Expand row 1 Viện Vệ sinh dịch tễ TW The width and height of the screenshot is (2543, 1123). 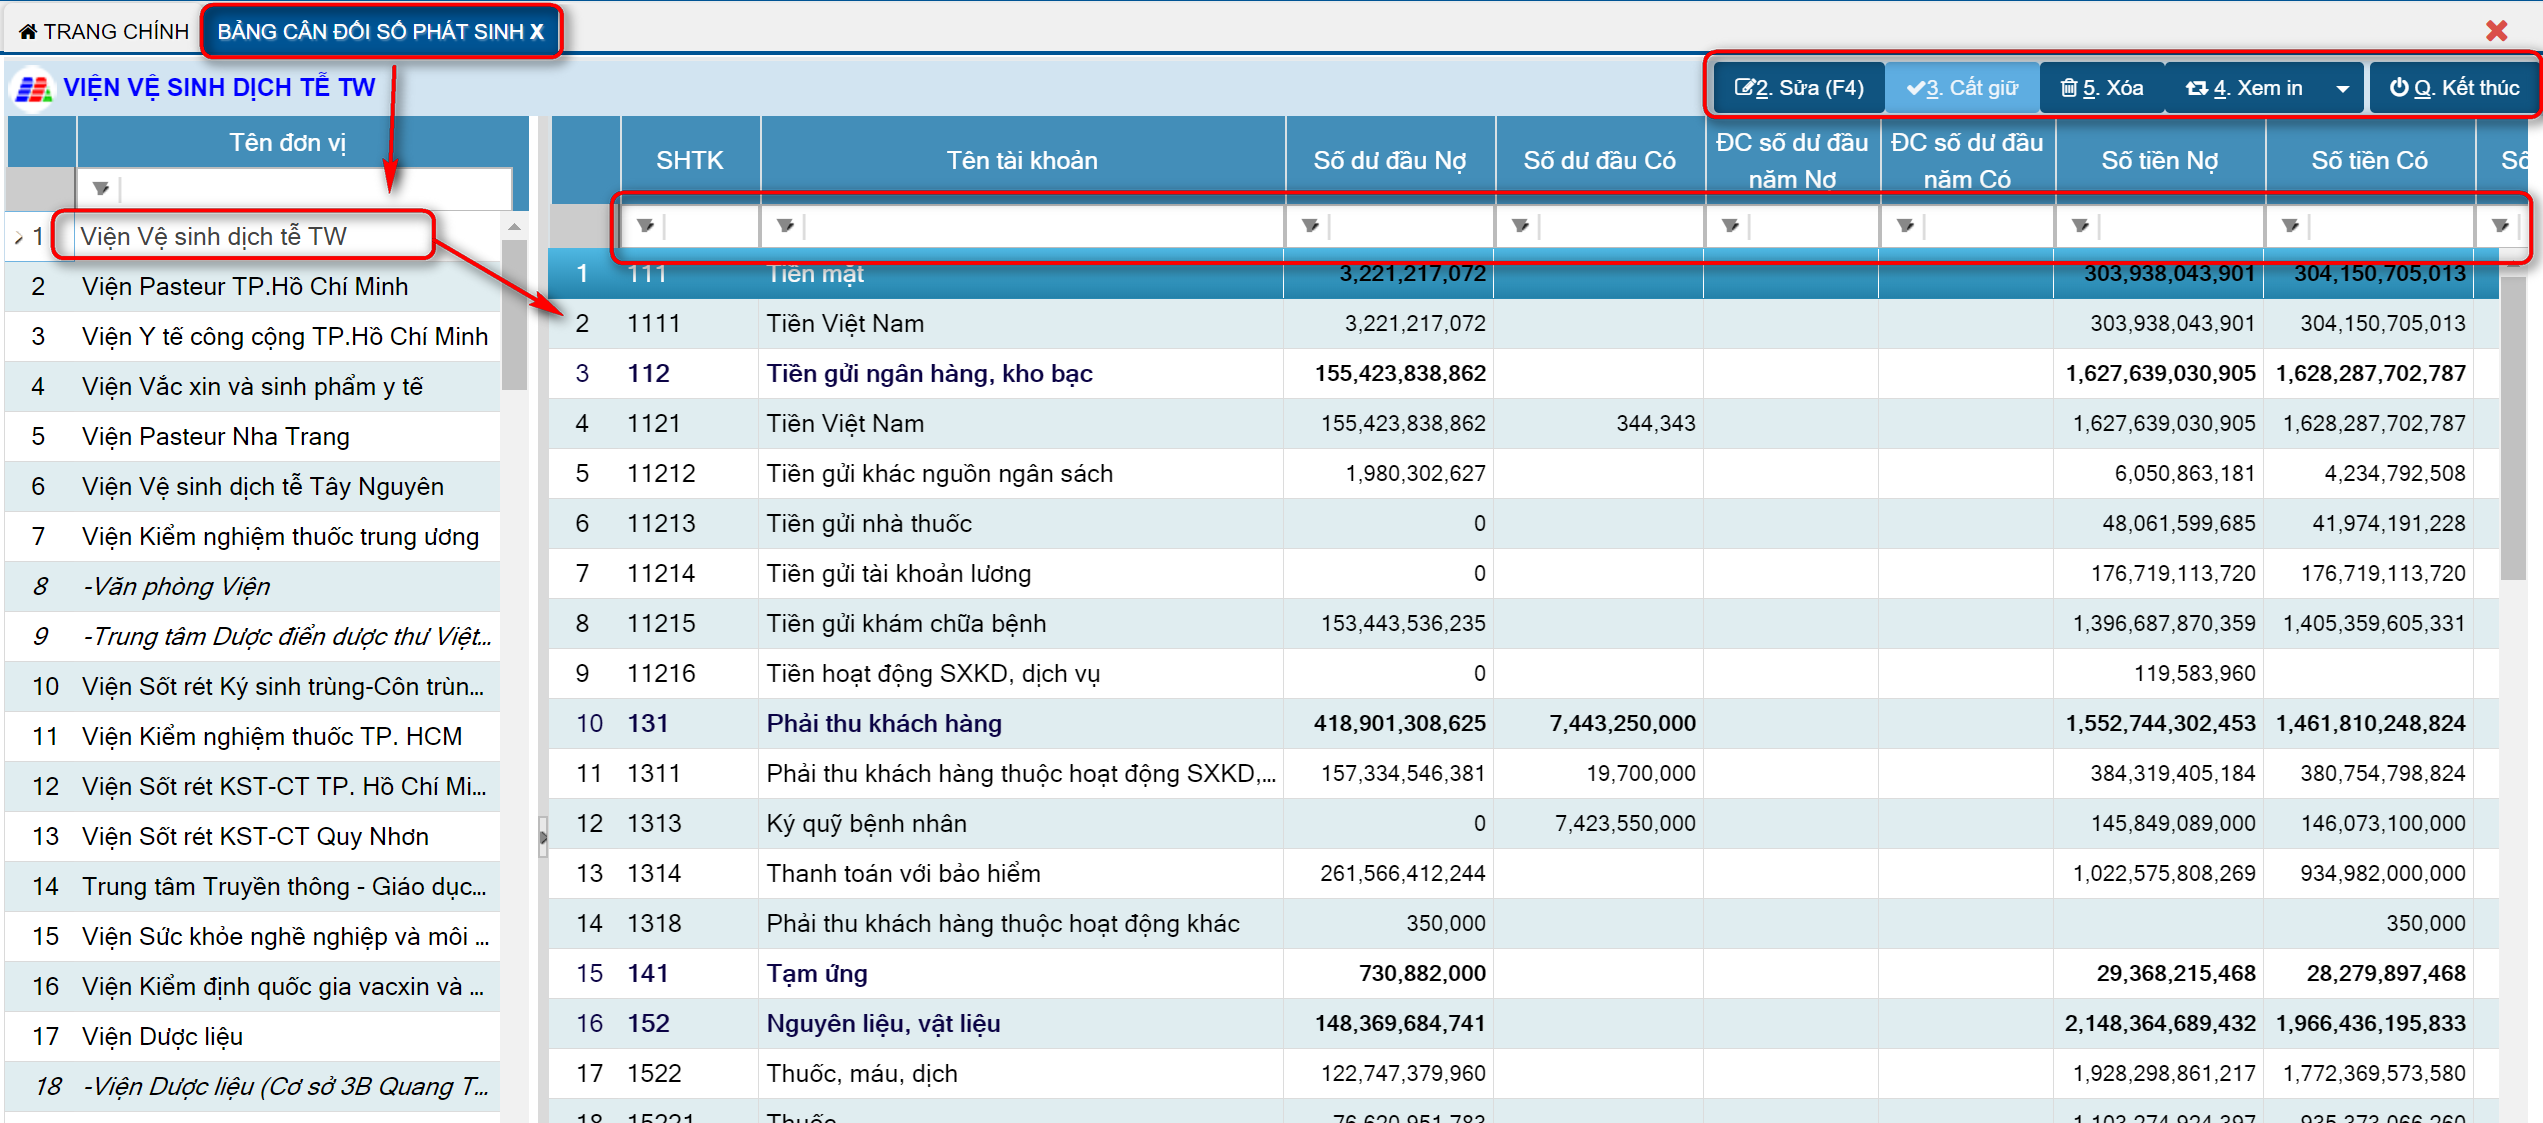18,237
